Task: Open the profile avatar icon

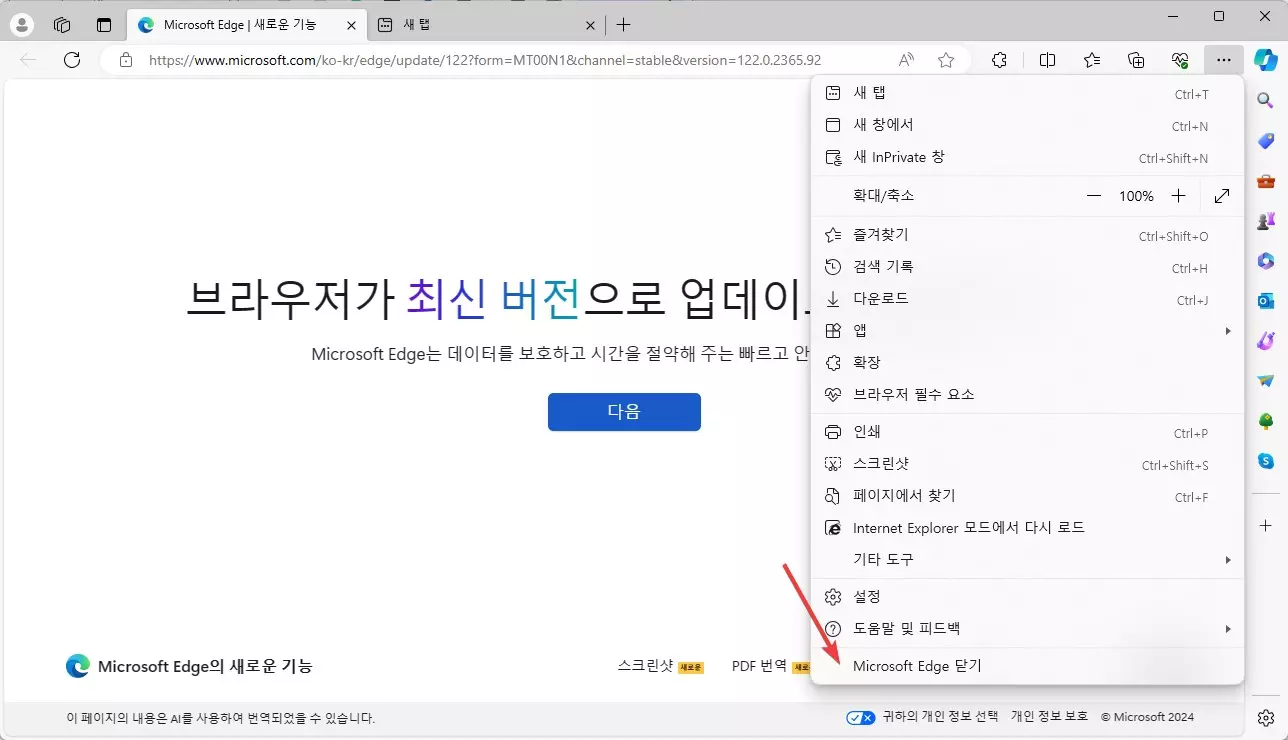Action: (21, 25)
